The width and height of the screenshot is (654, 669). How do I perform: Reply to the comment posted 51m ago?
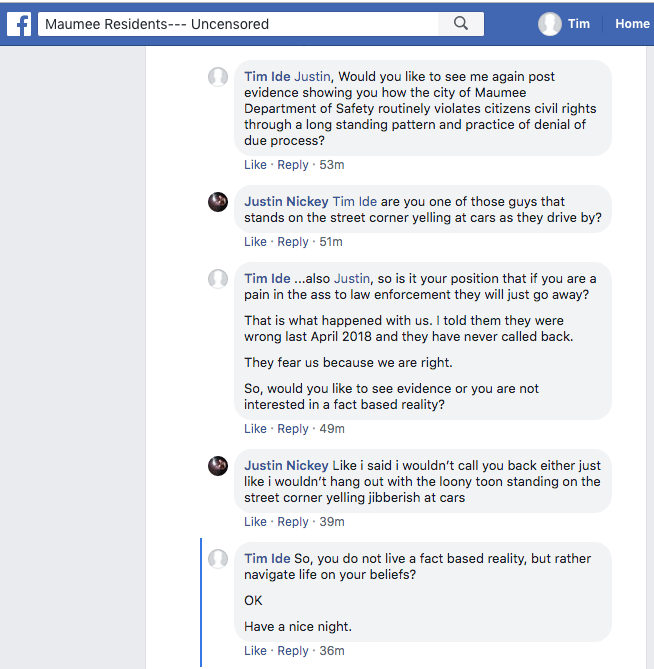293,242
